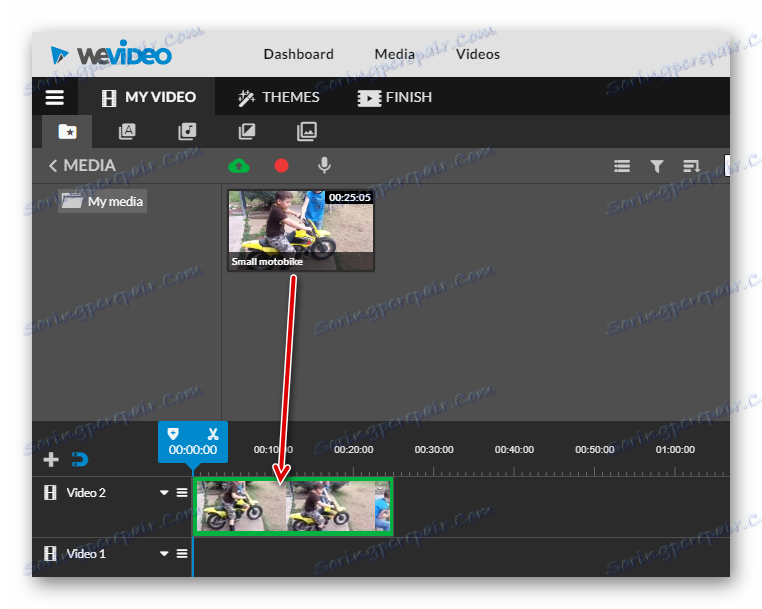Click the Video 1 track label
The width and height of the screenshot is (762, 609).
(x=86, y=554)
